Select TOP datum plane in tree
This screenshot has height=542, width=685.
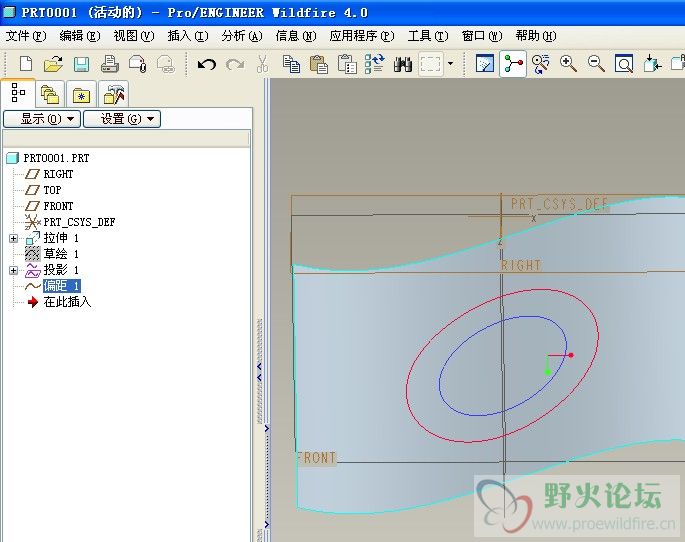52,190
